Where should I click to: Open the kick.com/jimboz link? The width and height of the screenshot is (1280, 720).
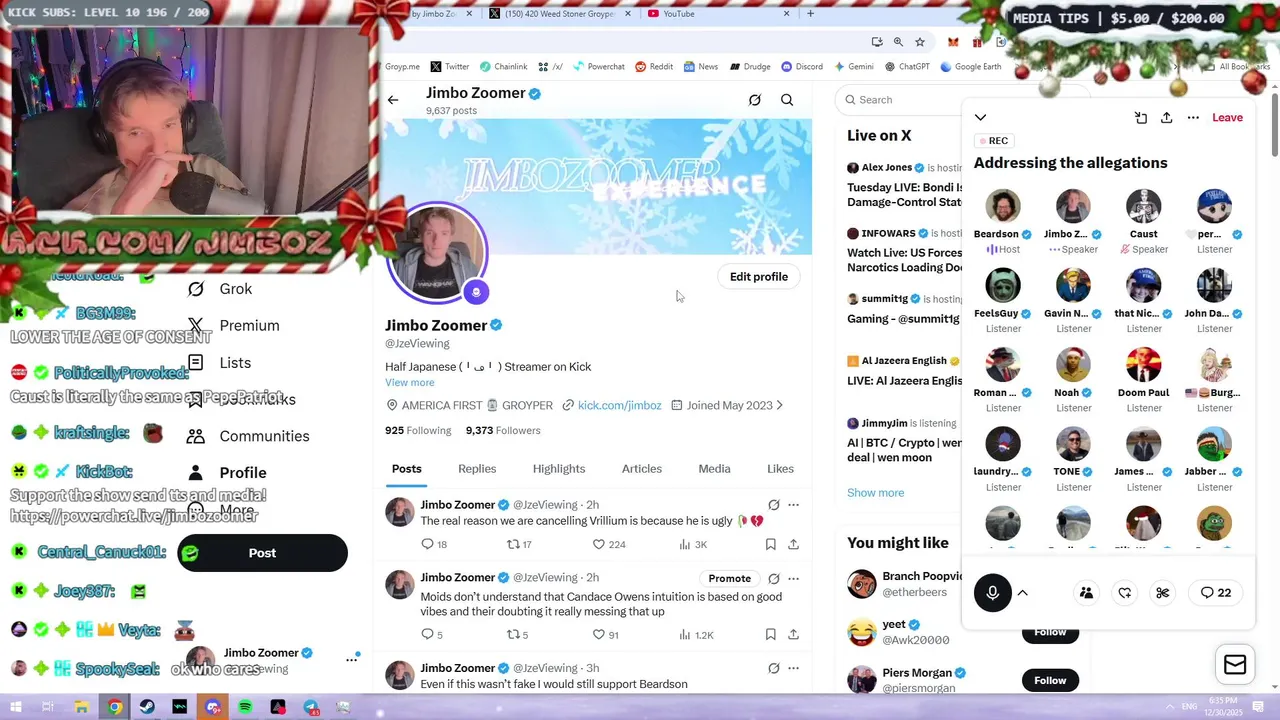point(619,405)
